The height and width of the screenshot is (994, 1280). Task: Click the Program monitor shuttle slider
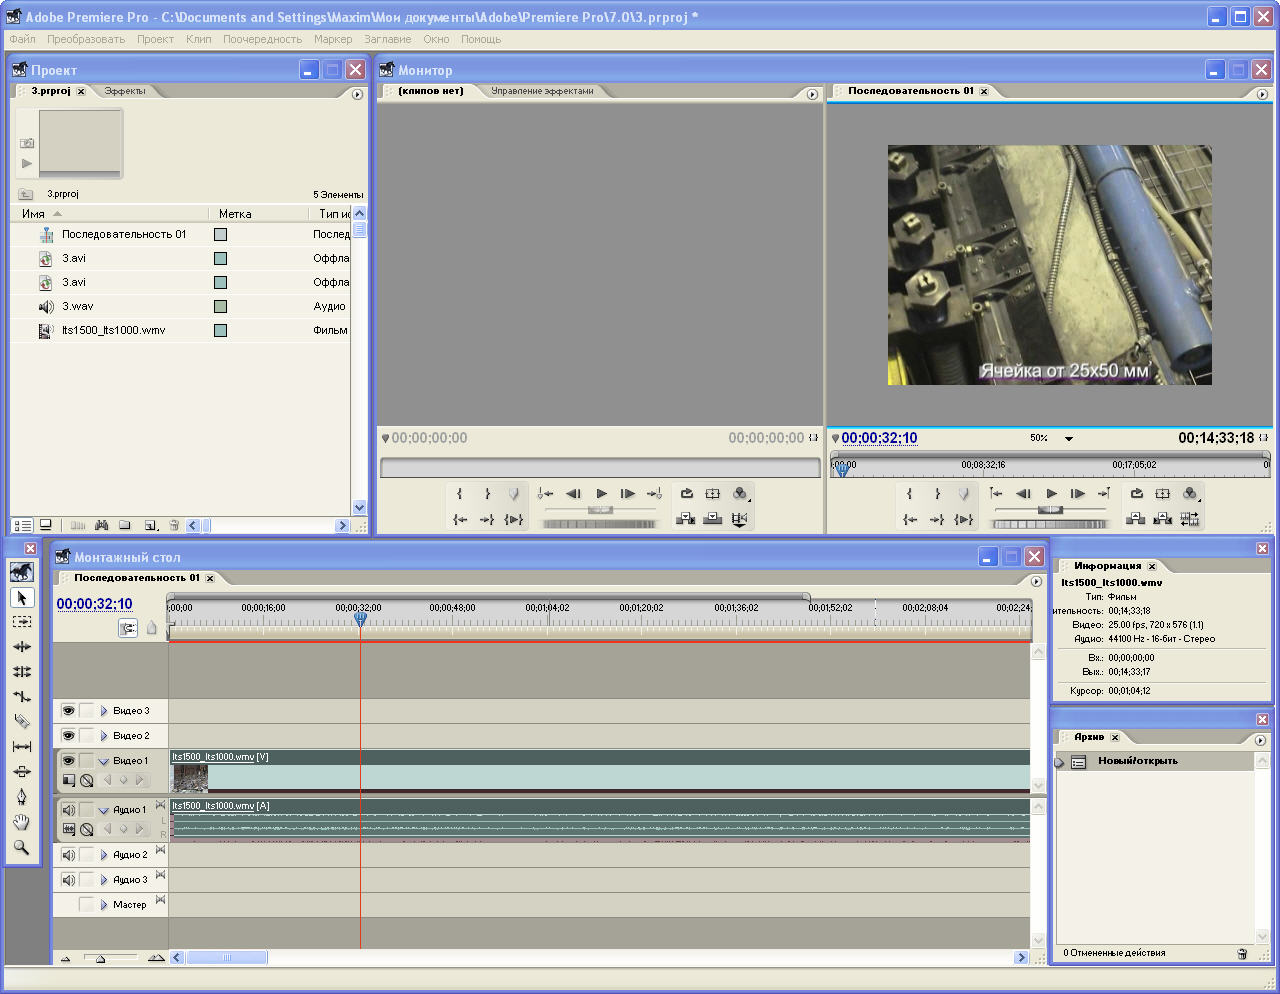tap(1050, 510)
